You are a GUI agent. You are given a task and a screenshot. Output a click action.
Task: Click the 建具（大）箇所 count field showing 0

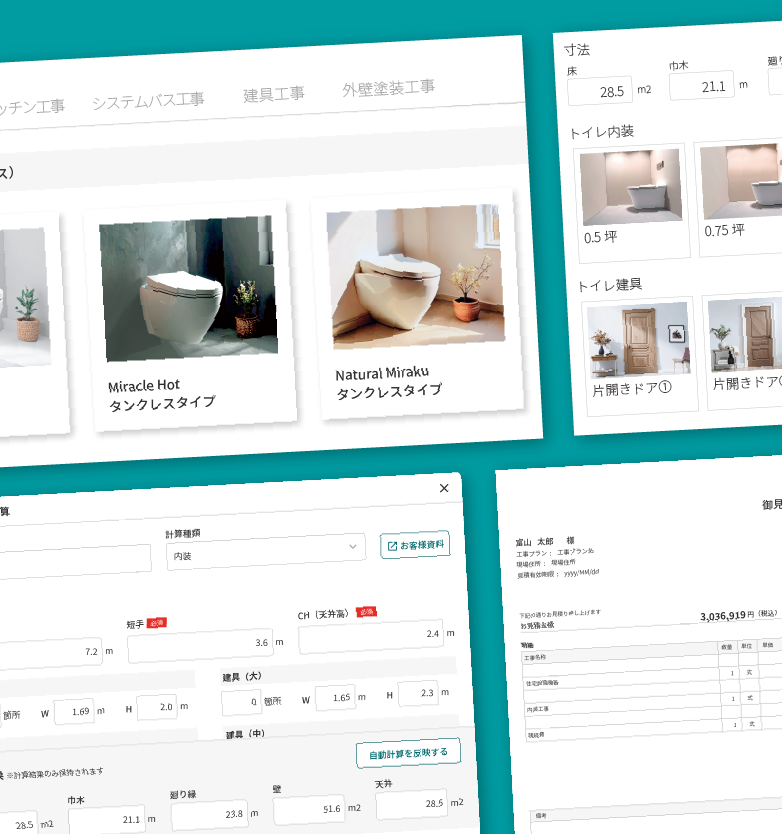(242, 703)
